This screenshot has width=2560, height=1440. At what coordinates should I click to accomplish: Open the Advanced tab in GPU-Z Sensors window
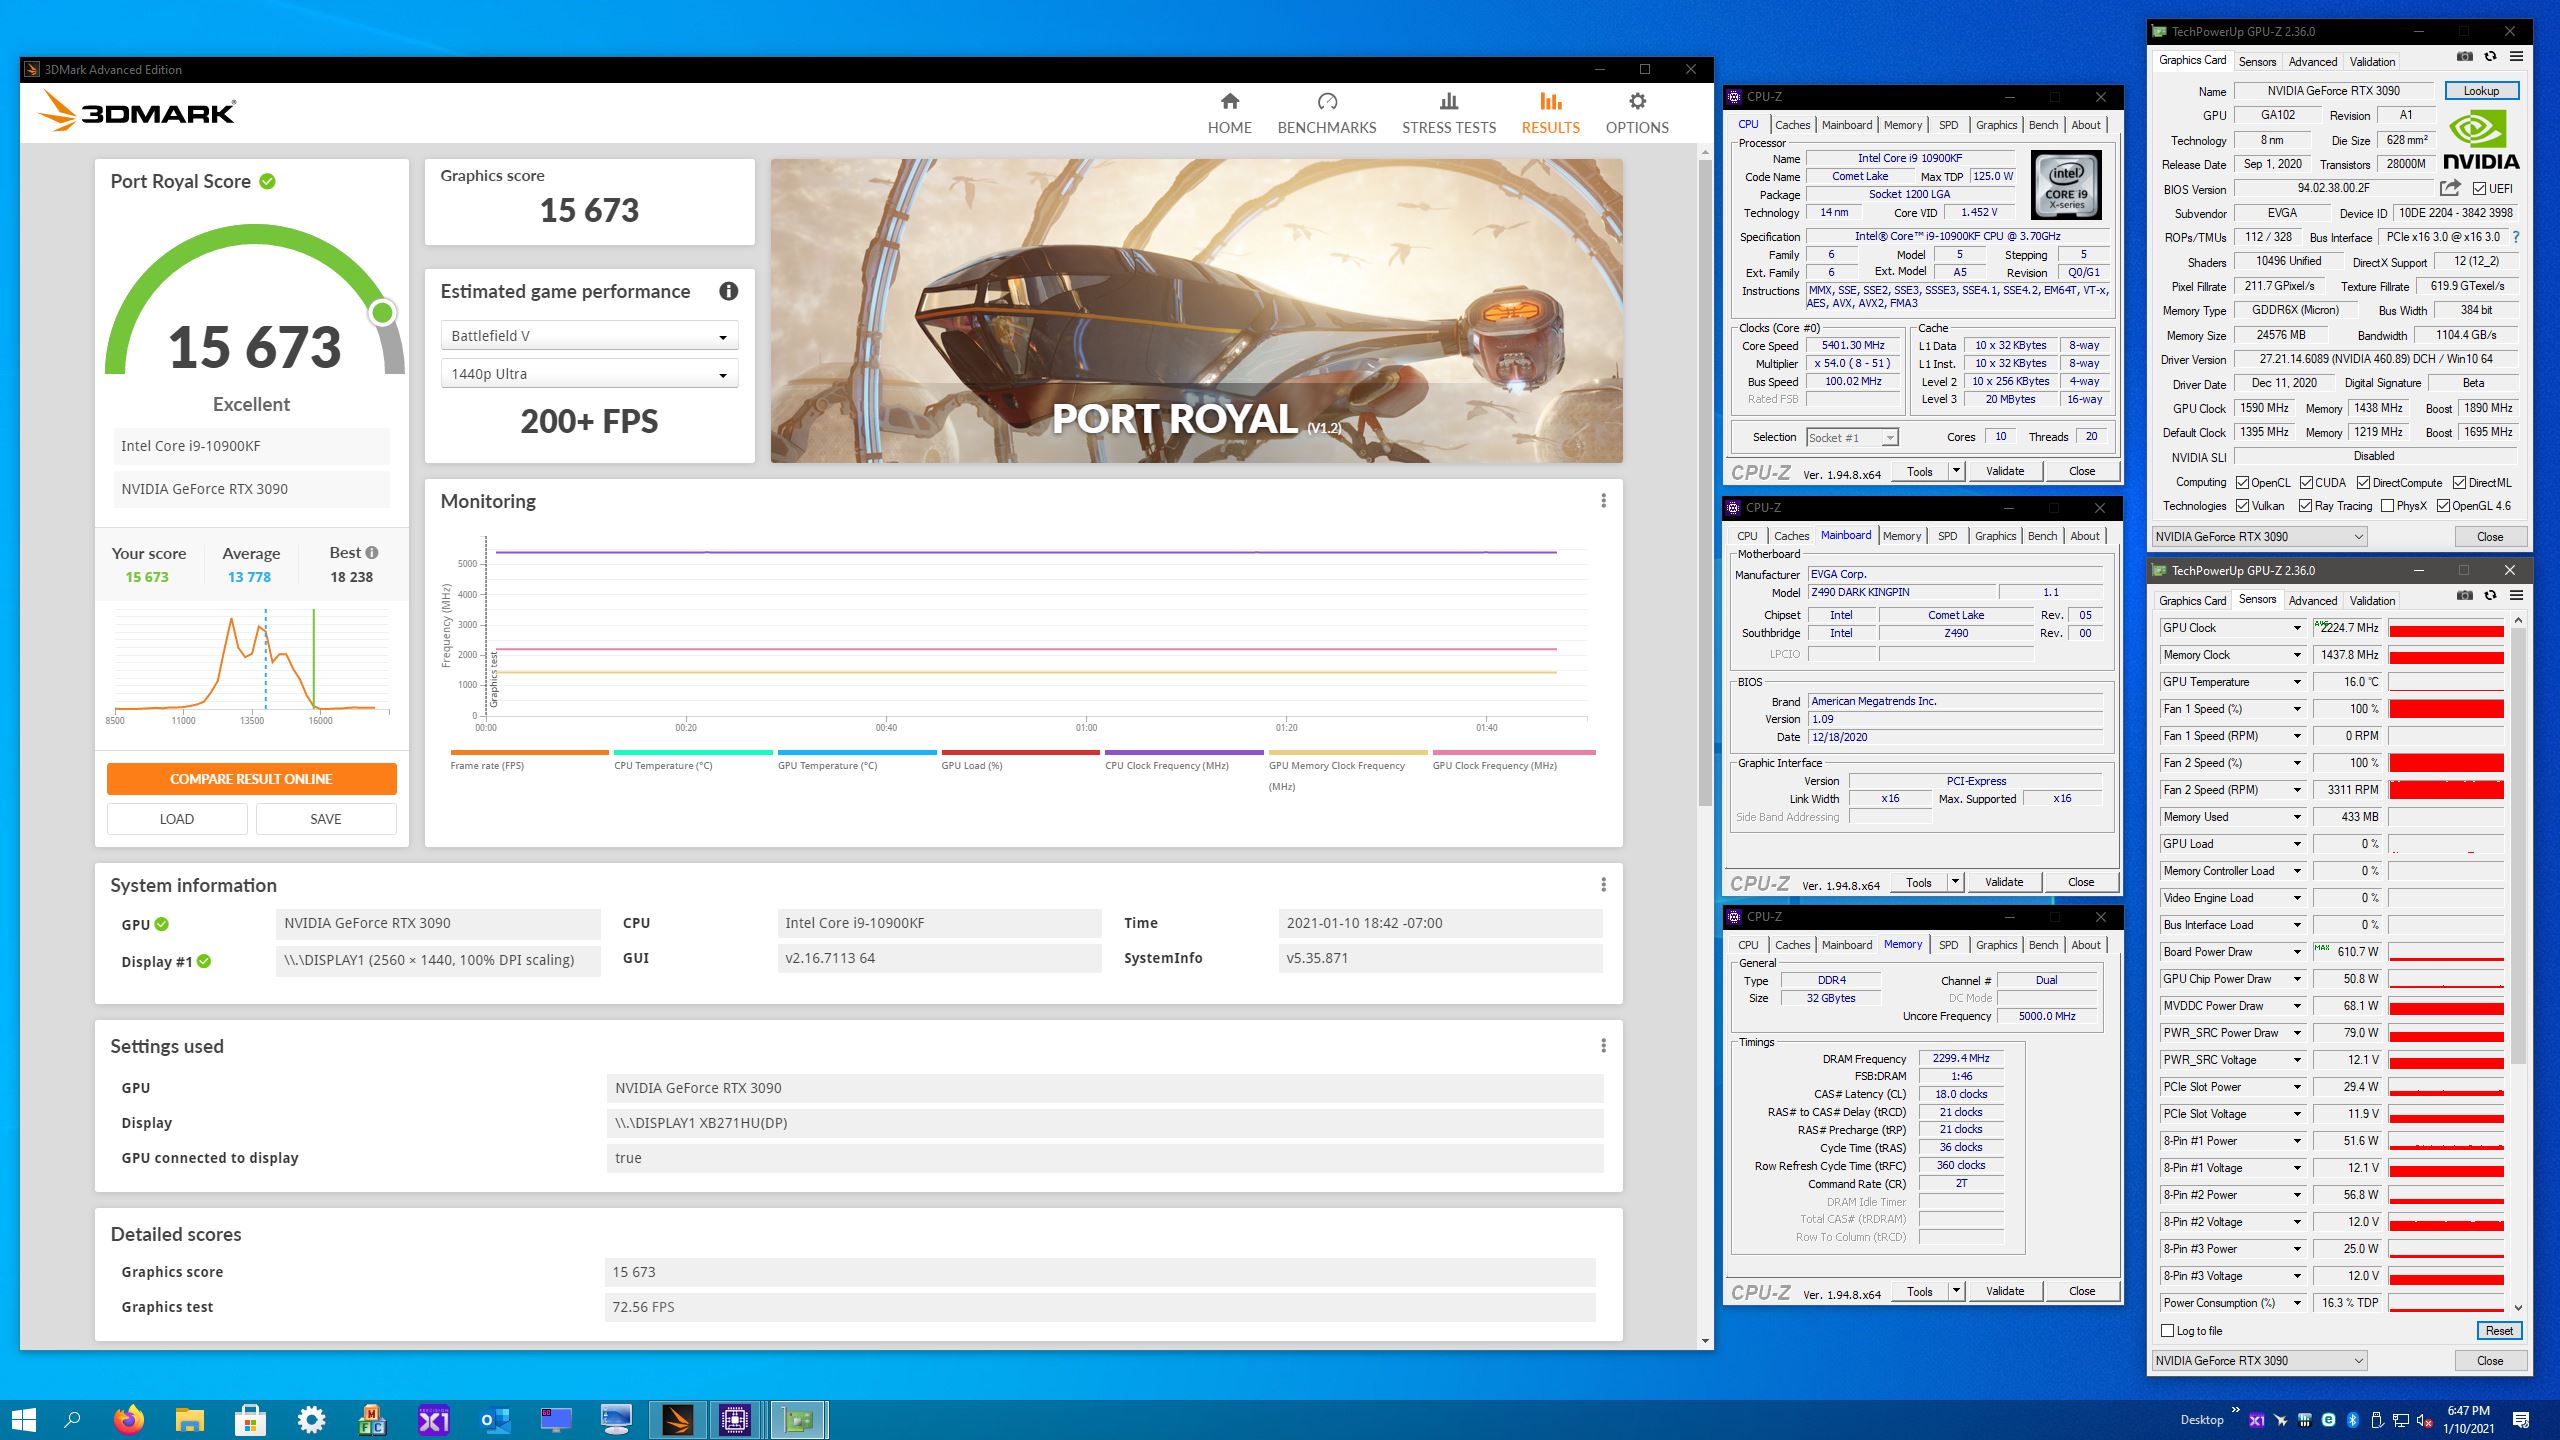tap(2312, 601)
